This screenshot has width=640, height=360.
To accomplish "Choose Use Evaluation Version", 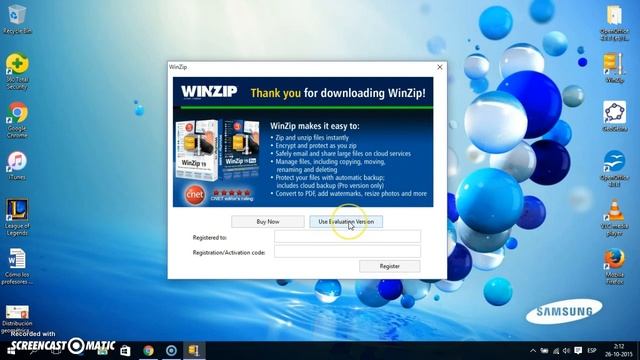I will point(346,222).
